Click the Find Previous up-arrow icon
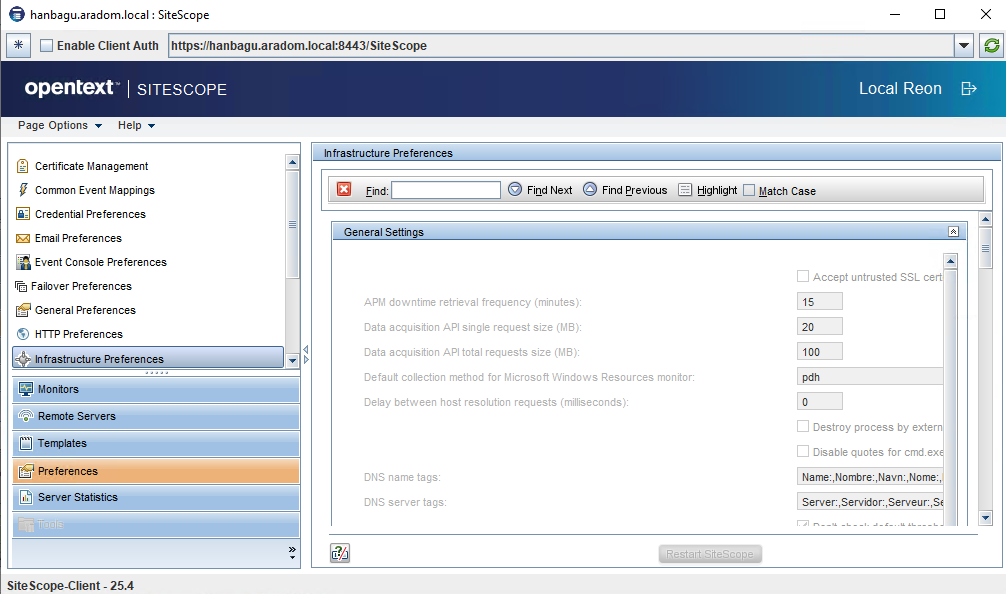The image size is (1006, 594). [x=590, y=189]
